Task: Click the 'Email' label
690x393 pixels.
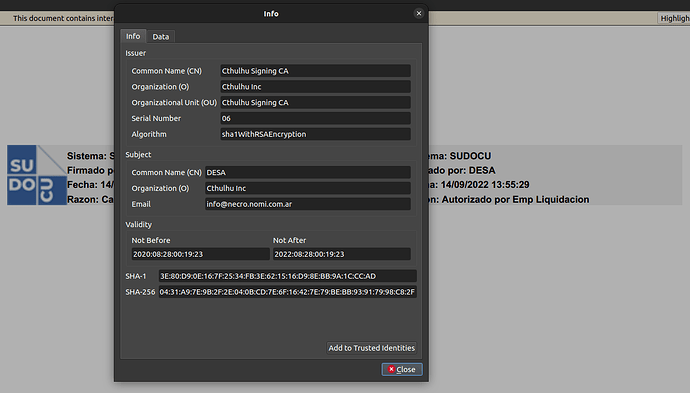Action: coord(141,204)
